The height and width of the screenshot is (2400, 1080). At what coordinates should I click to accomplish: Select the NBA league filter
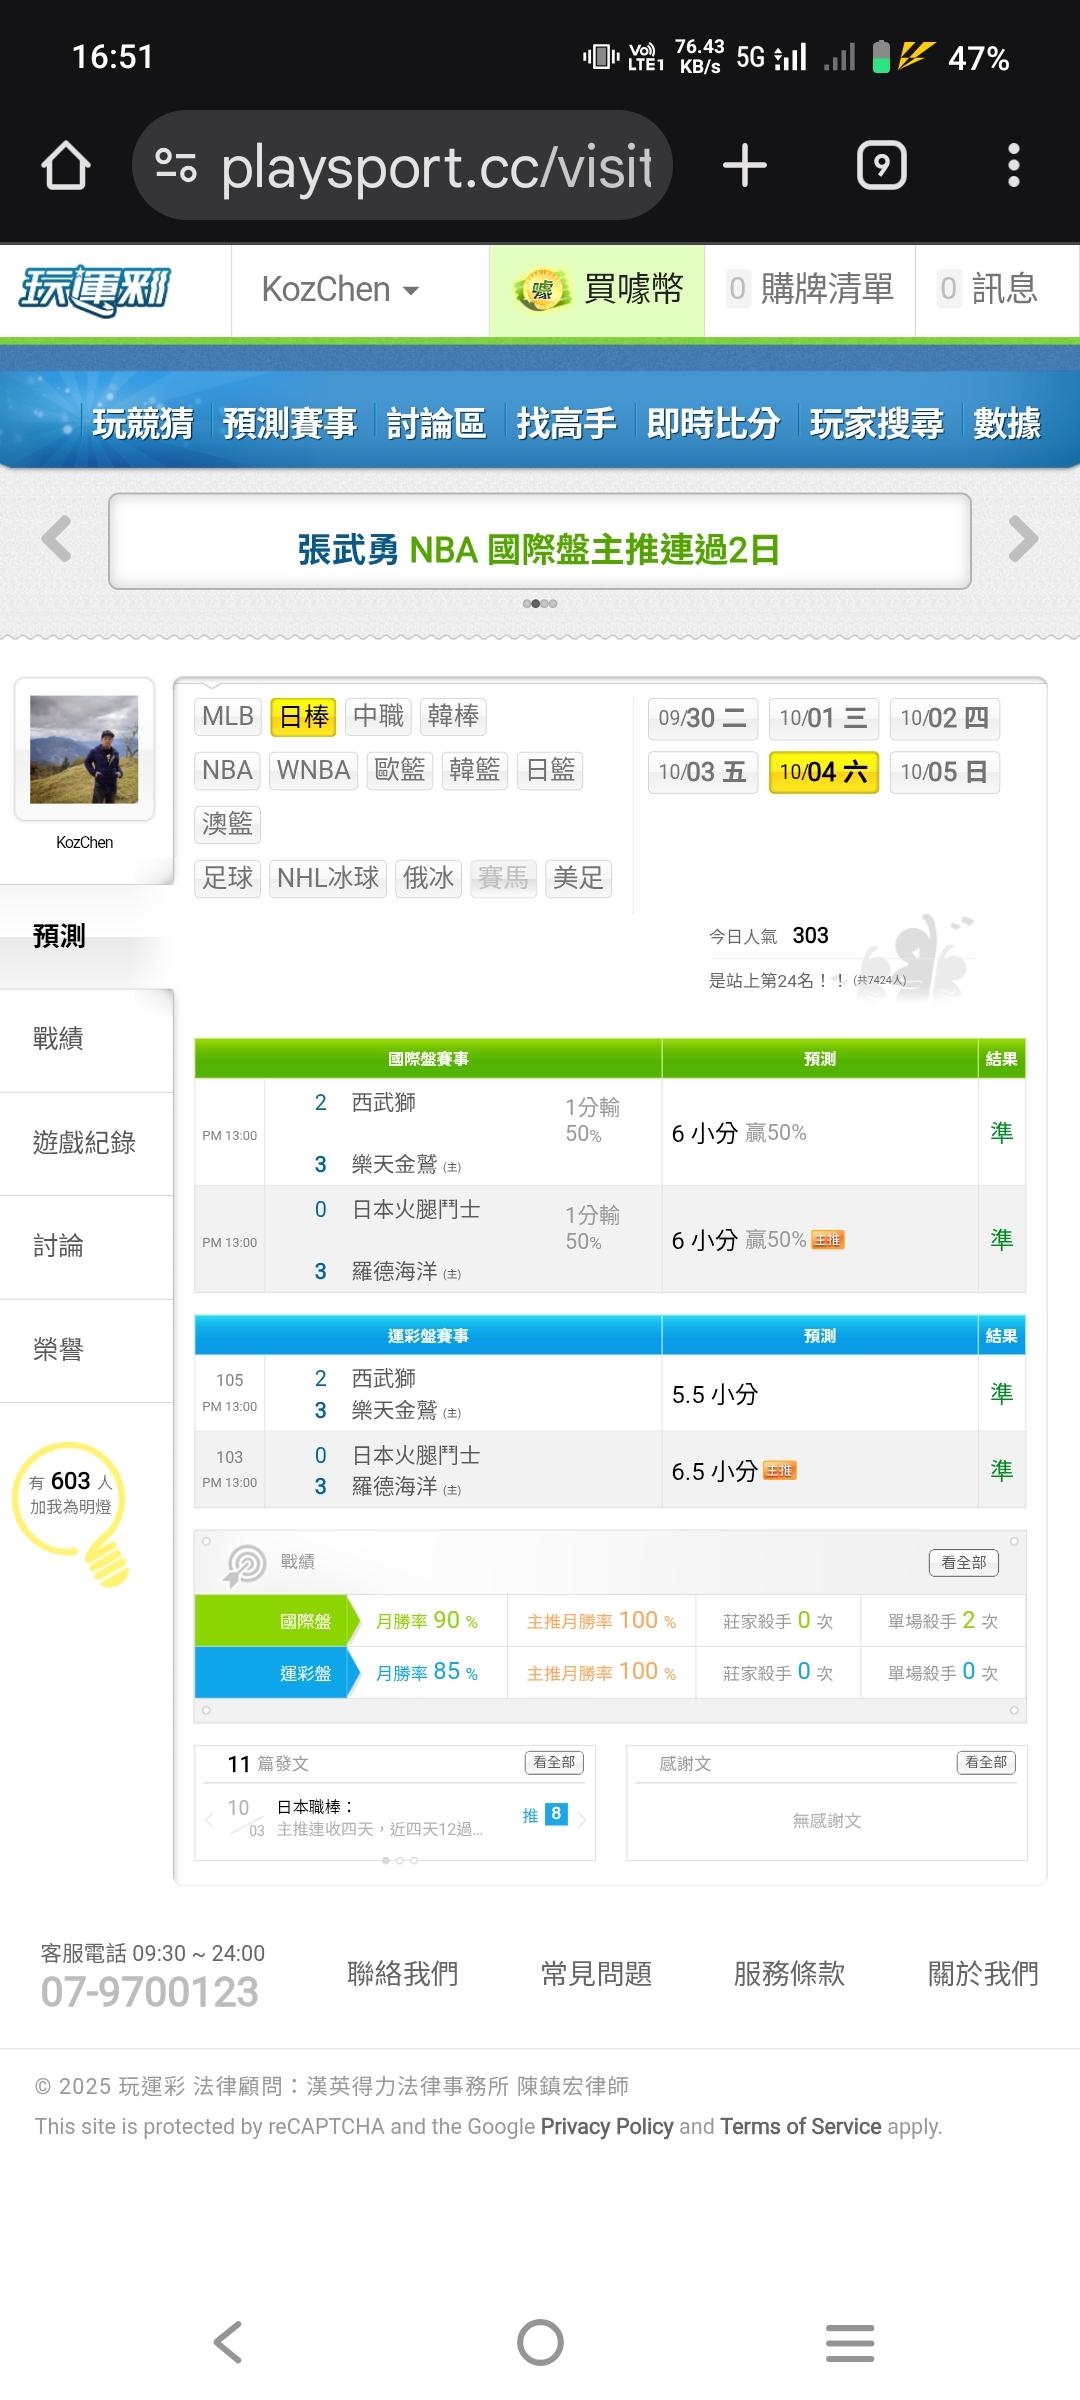point(228,770)
